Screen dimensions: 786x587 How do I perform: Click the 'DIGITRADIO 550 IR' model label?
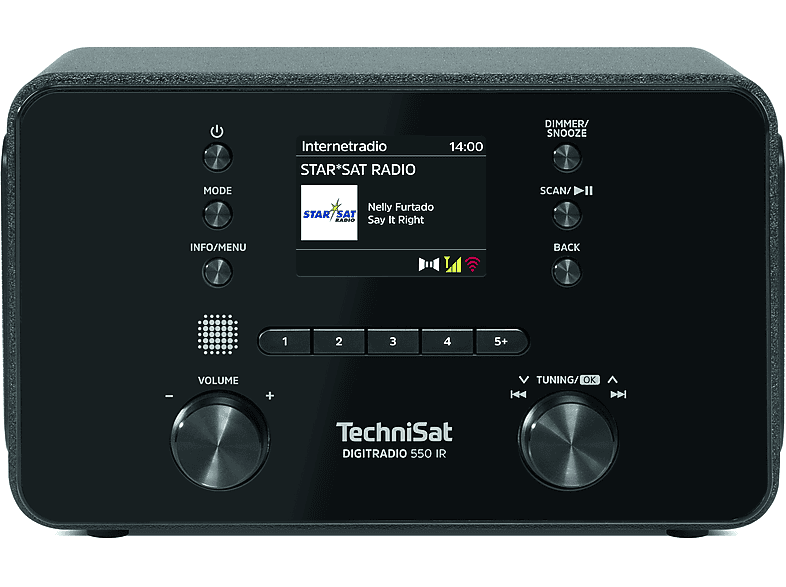[394, 454]
